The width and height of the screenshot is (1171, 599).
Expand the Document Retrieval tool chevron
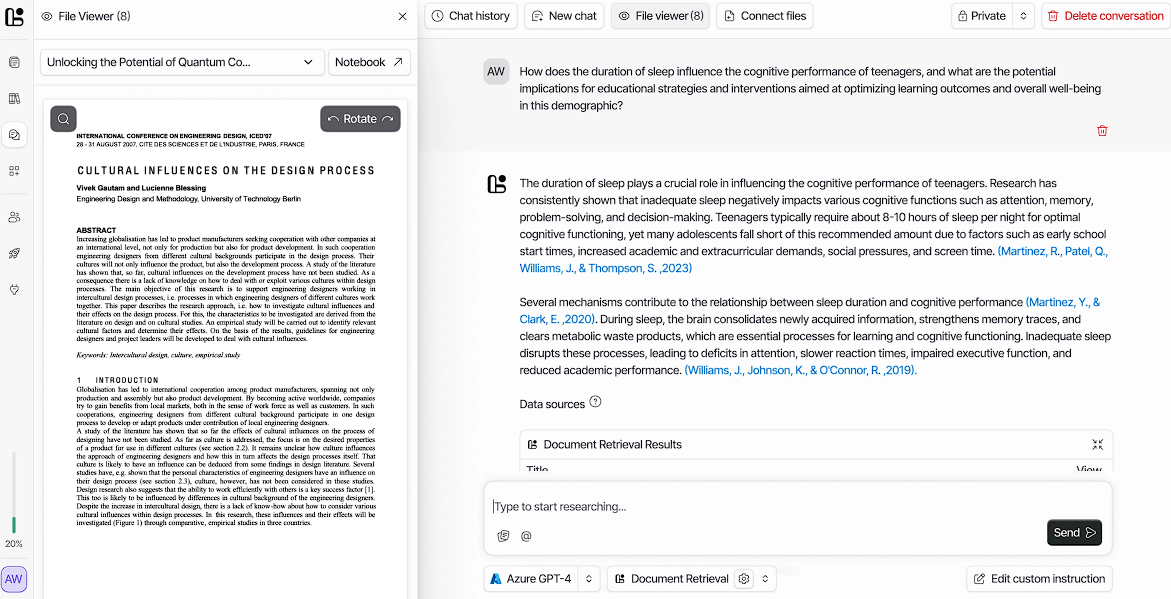(765, 579)
